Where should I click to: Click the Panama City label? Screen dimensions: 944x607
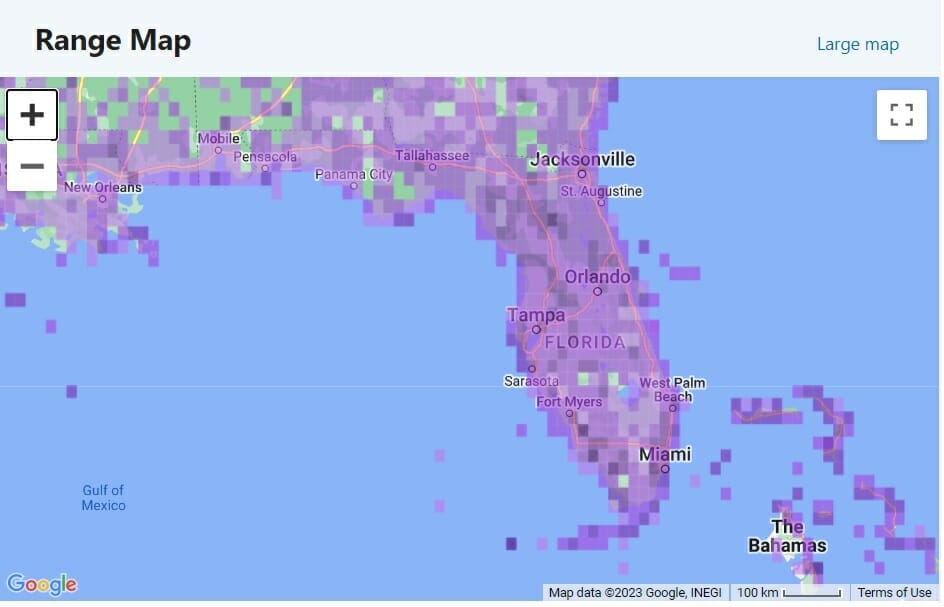tap(355, 176)
